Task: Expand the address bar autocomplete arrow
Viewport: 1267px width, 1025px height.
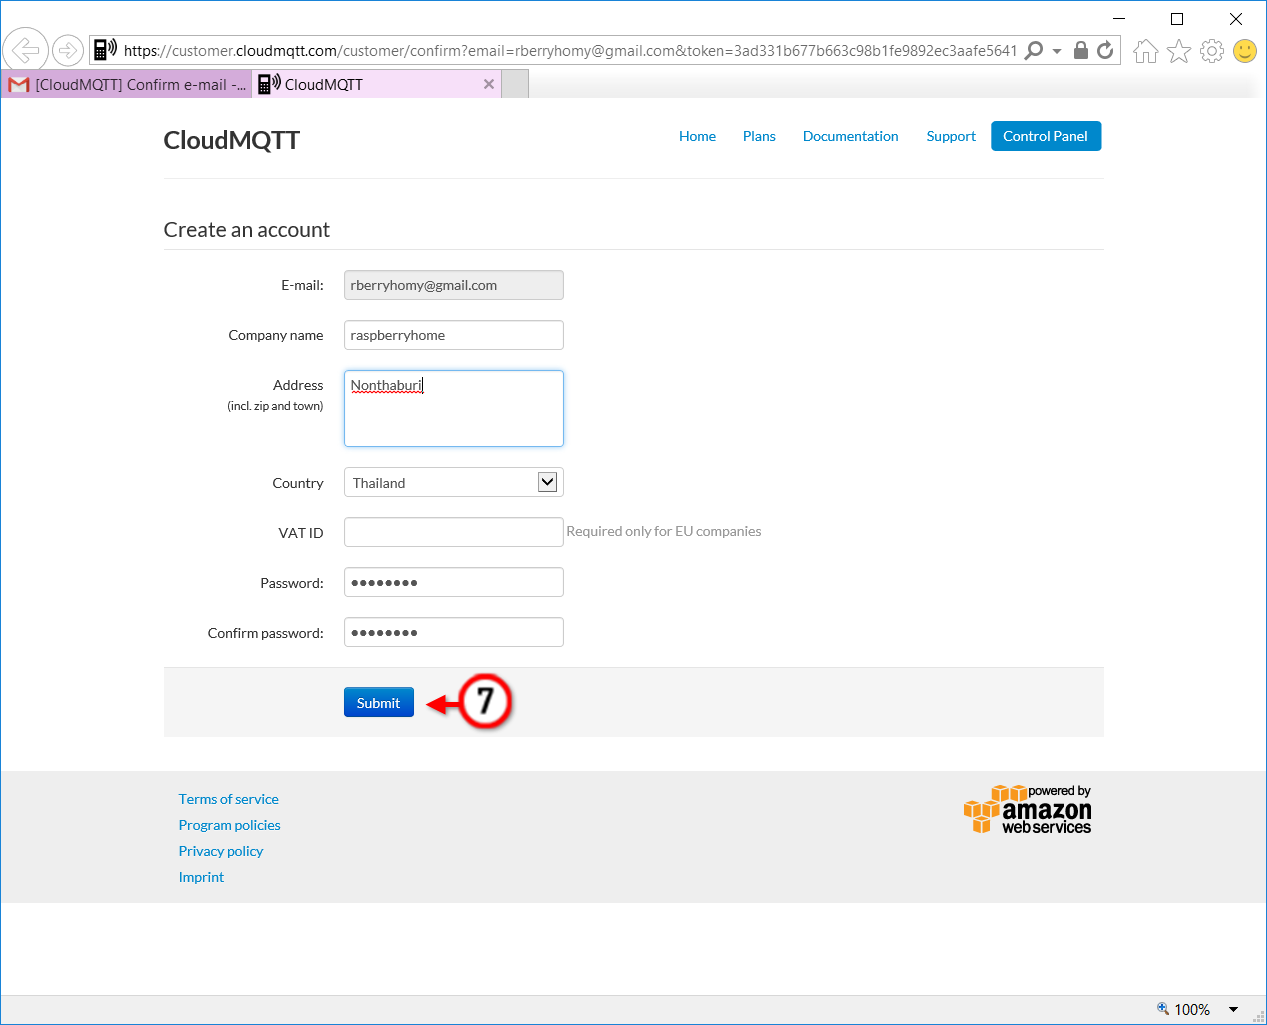Action: click(x=1057, y=51)
